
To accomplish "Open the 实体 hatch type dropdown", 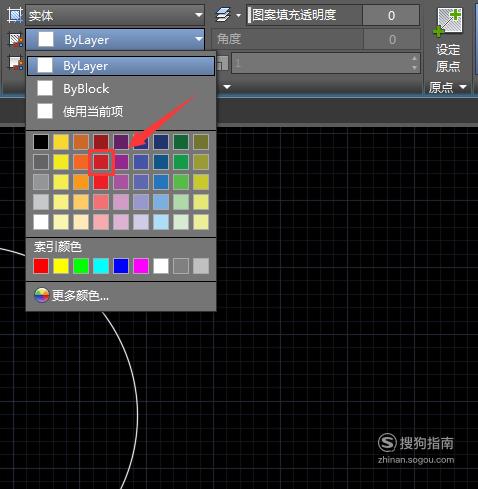I will point(115,15).
